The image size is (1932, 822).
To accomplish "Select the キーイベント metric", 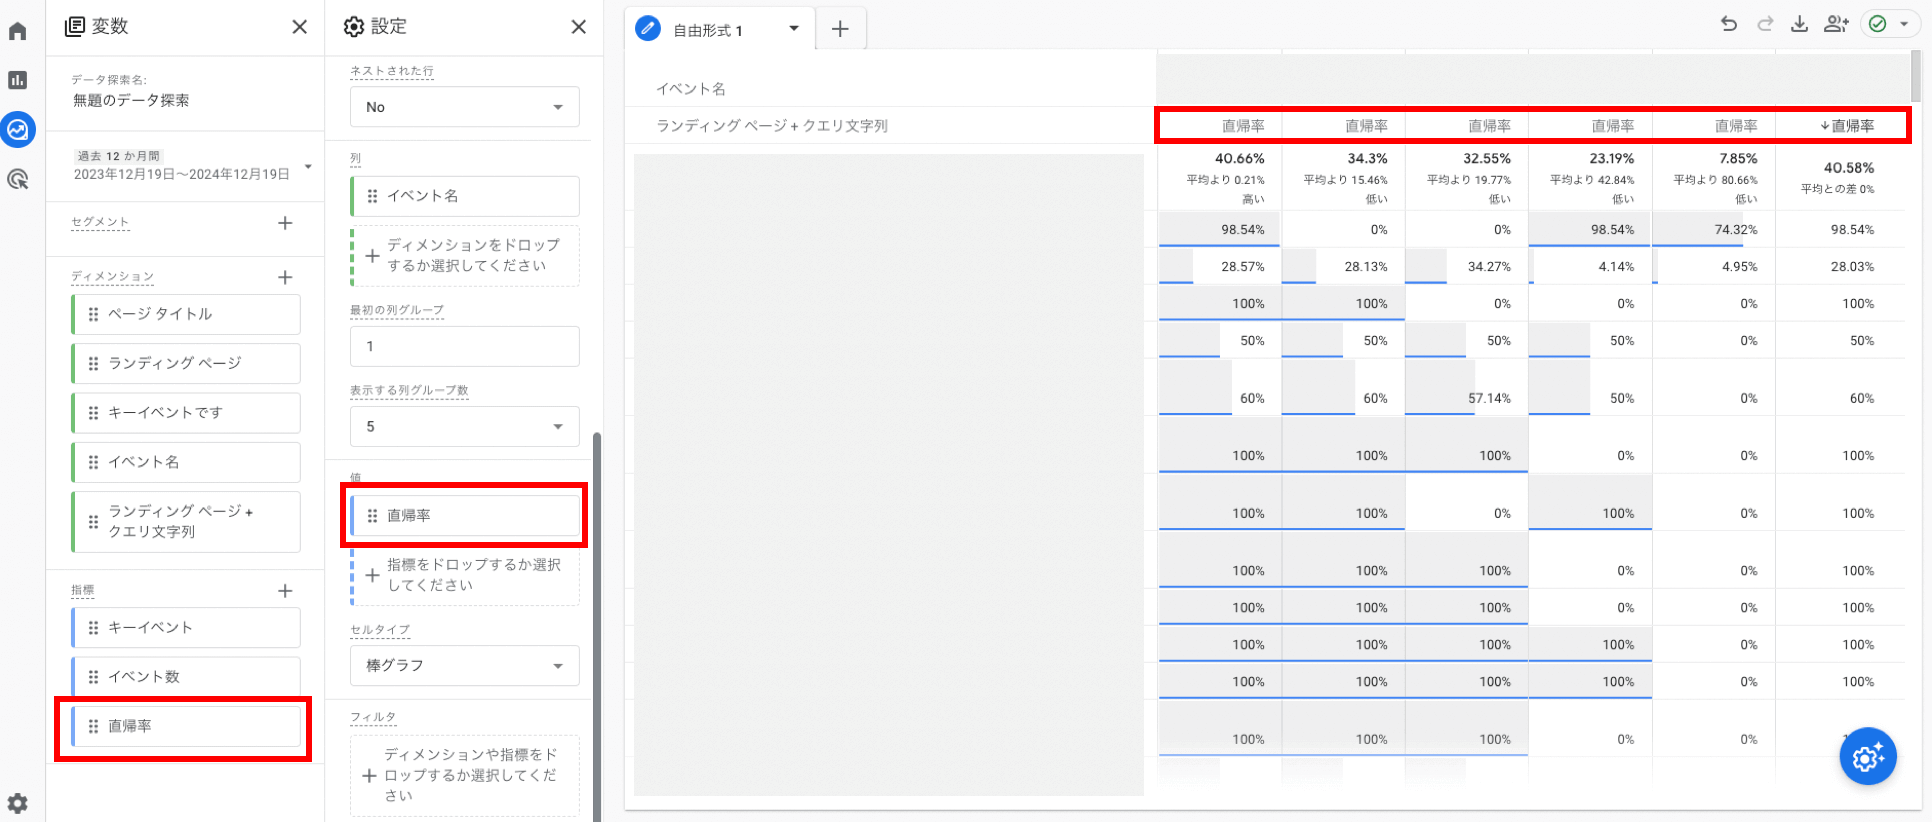I will click(186, 627).
